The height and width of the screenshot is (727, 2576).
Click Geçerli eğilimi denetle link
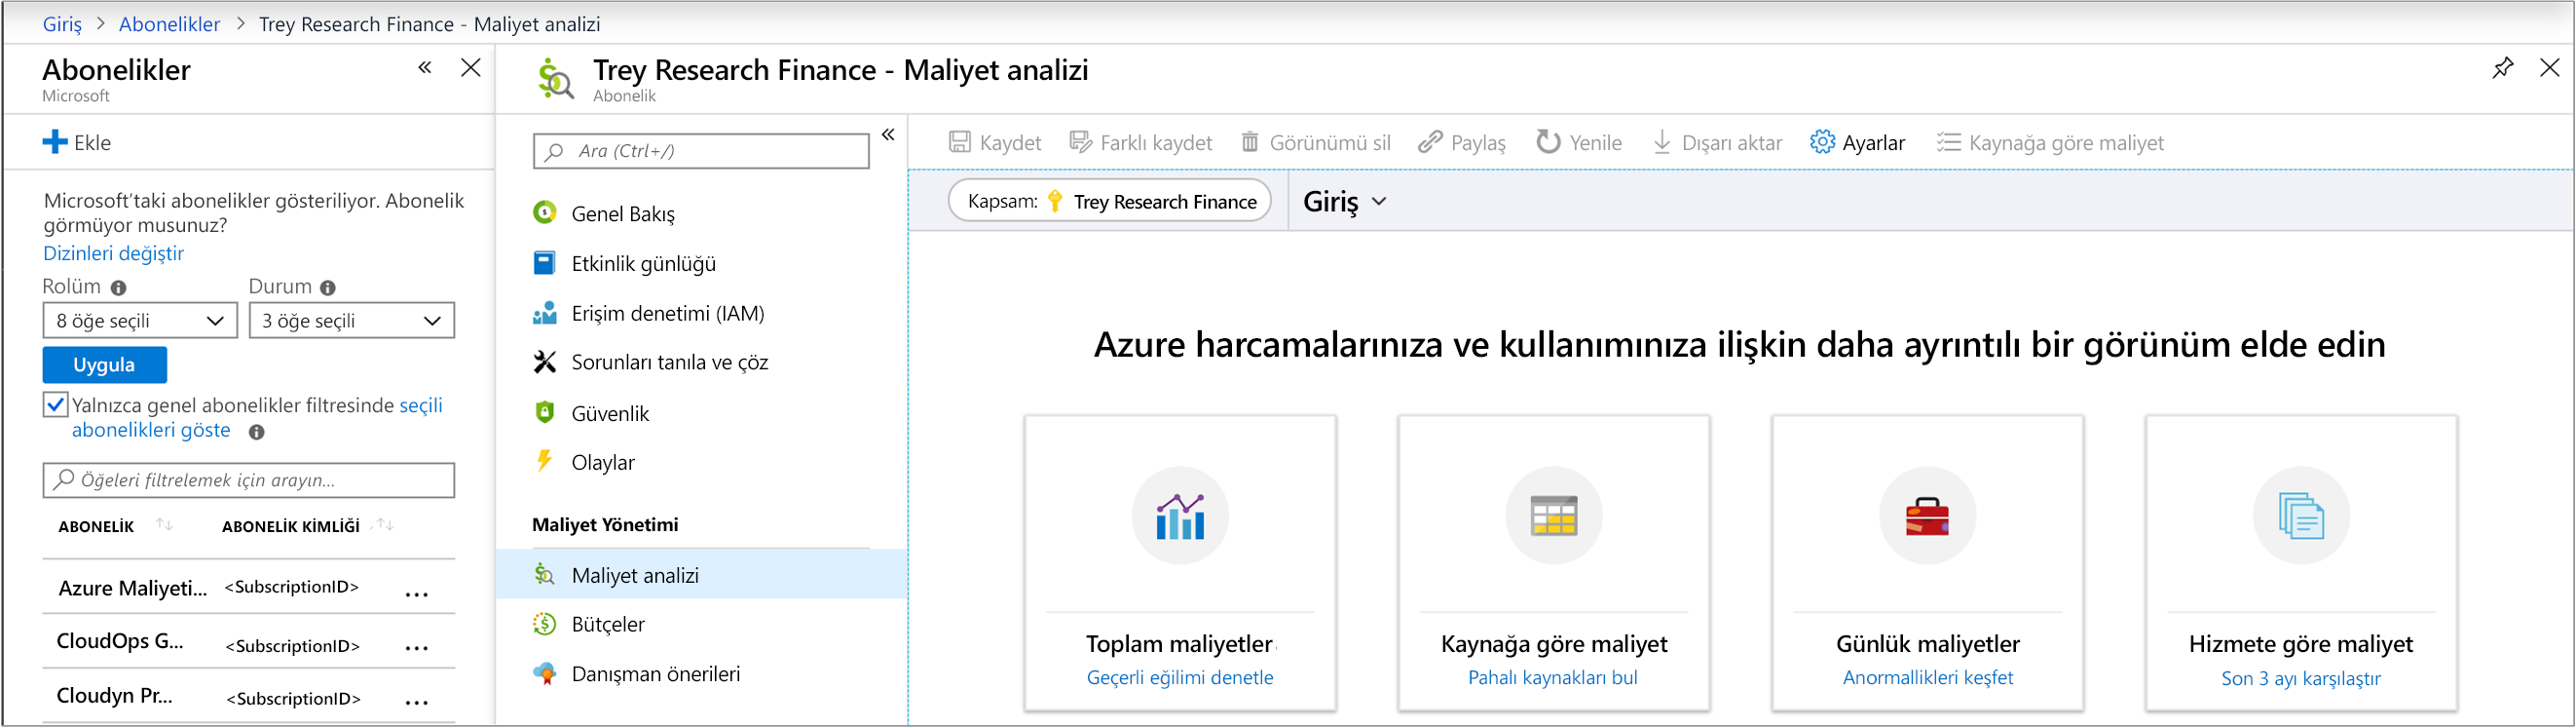coord(1180,678)
